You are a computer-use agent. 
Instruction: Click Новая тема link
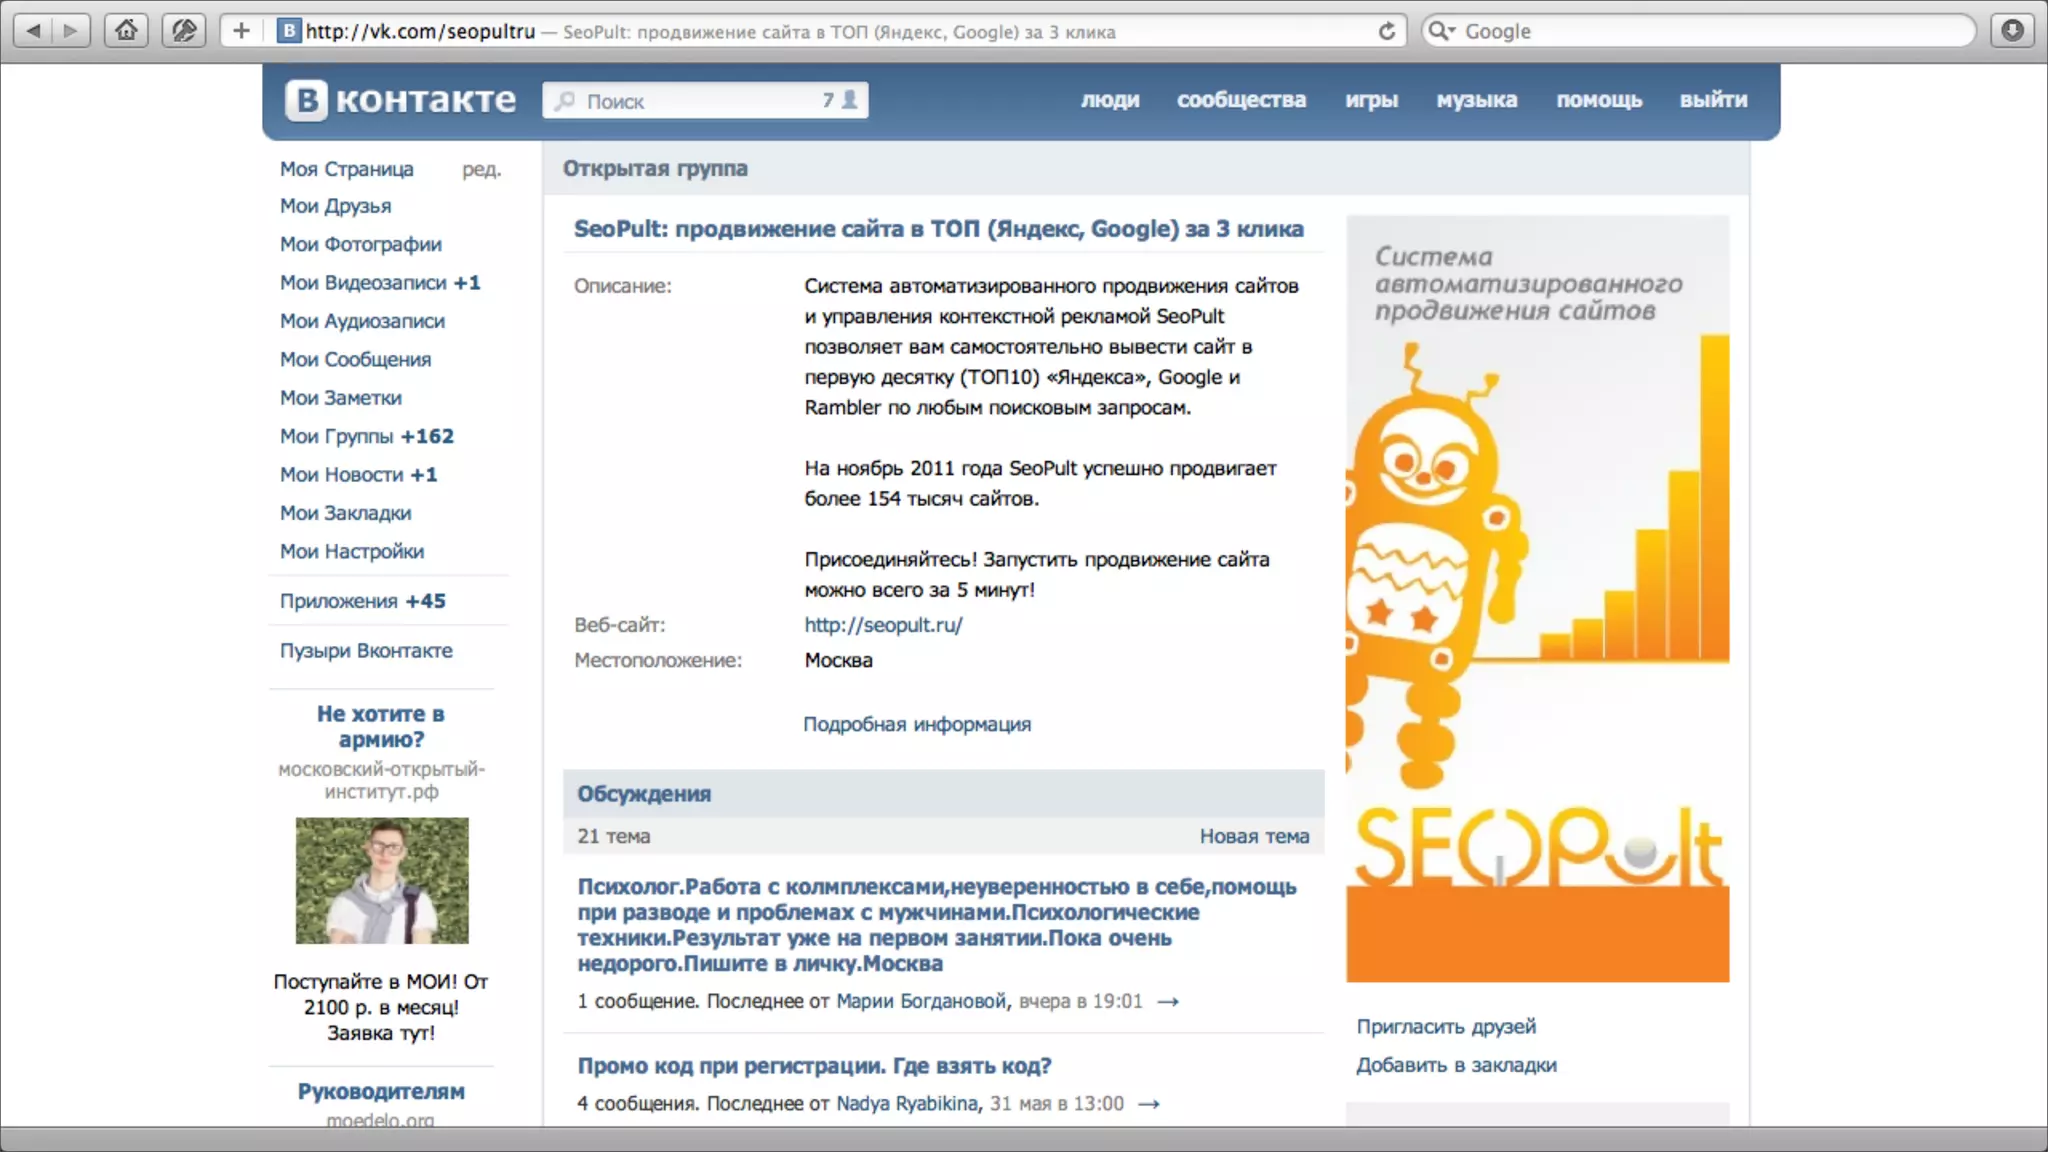click(1254, 836)
